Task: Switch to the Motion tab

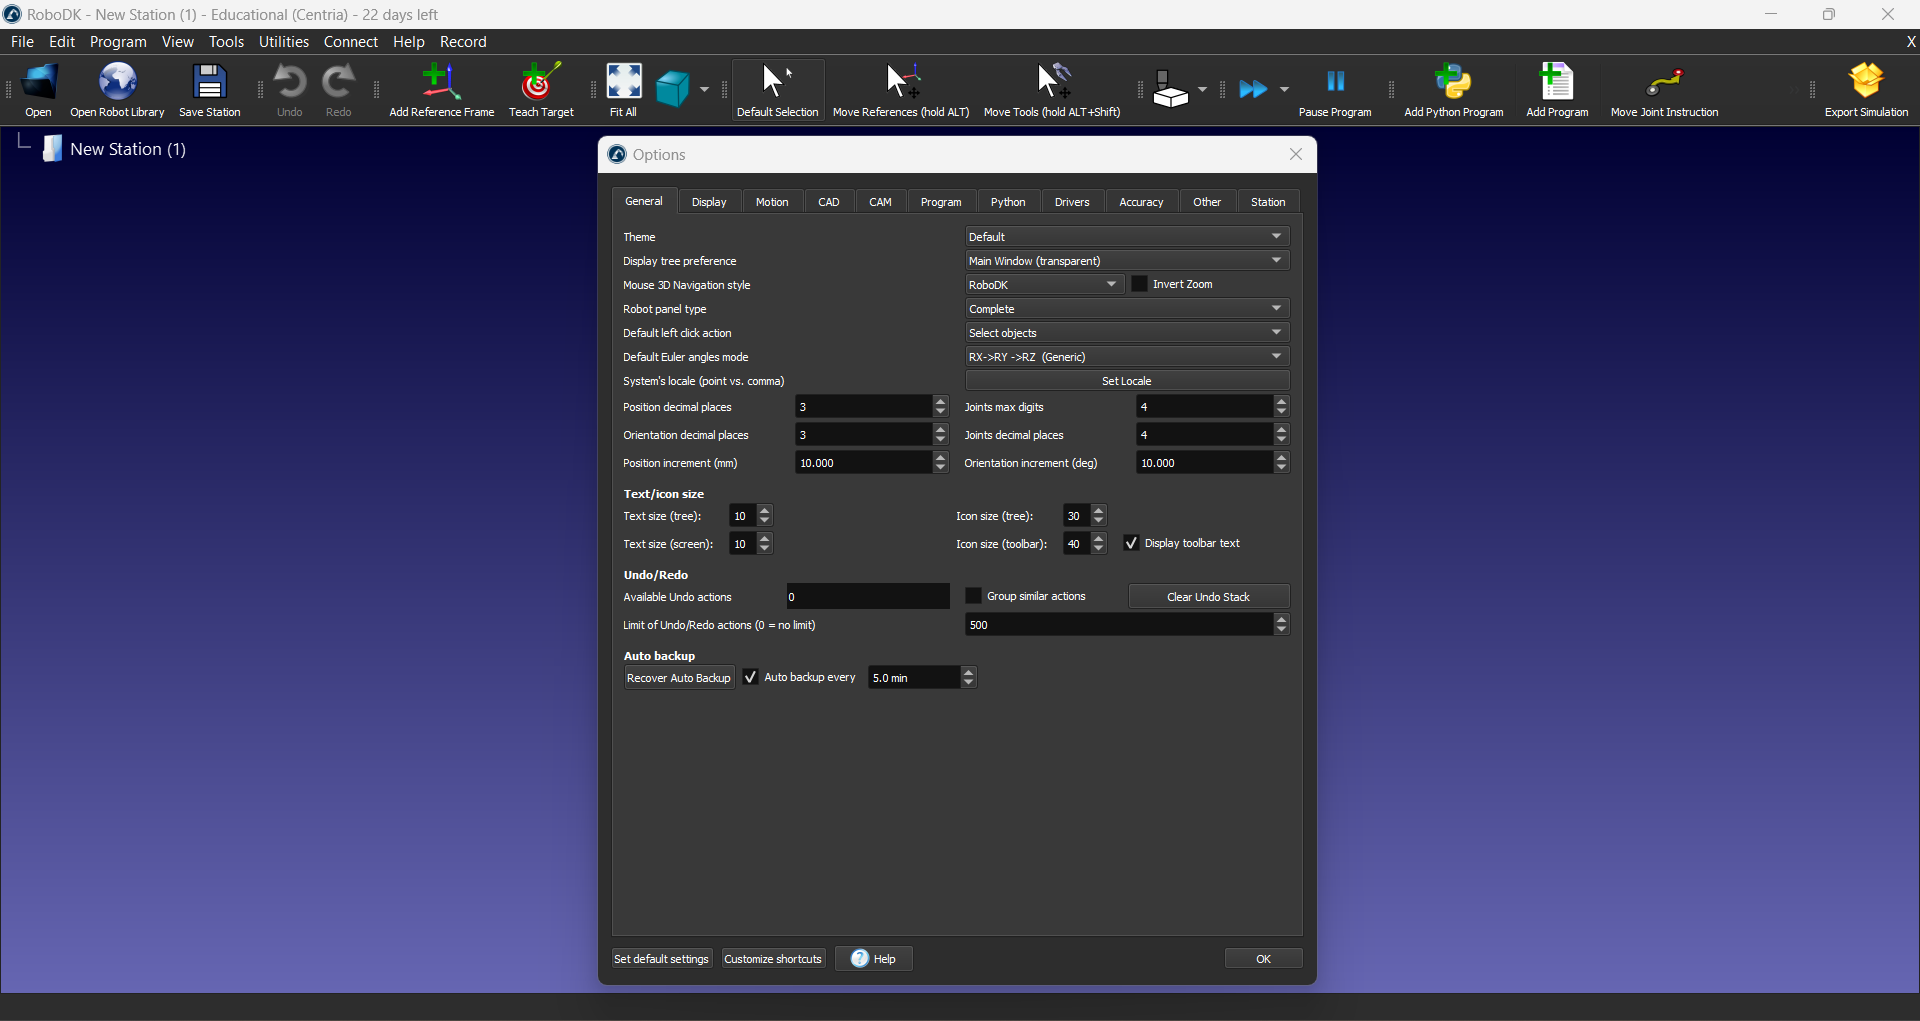Action: tap(772, 202)
